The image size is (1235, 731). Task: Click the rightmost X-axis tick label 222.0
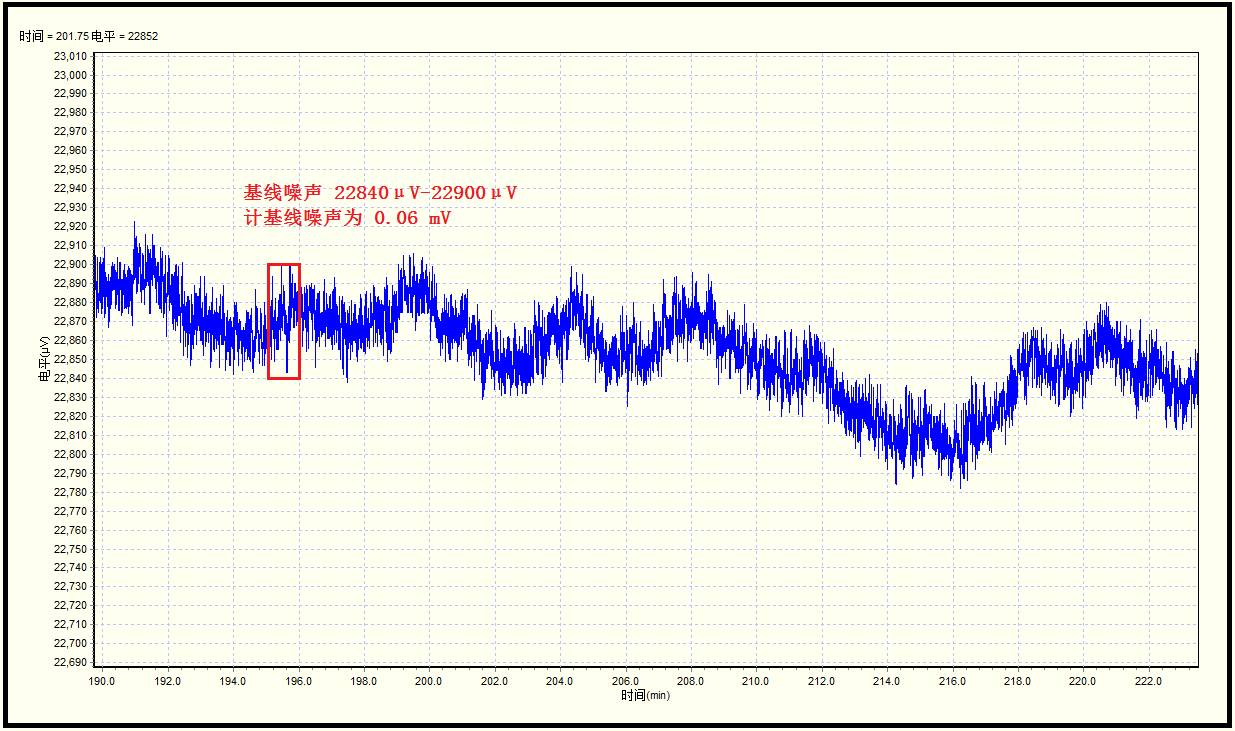point(1147,681)
